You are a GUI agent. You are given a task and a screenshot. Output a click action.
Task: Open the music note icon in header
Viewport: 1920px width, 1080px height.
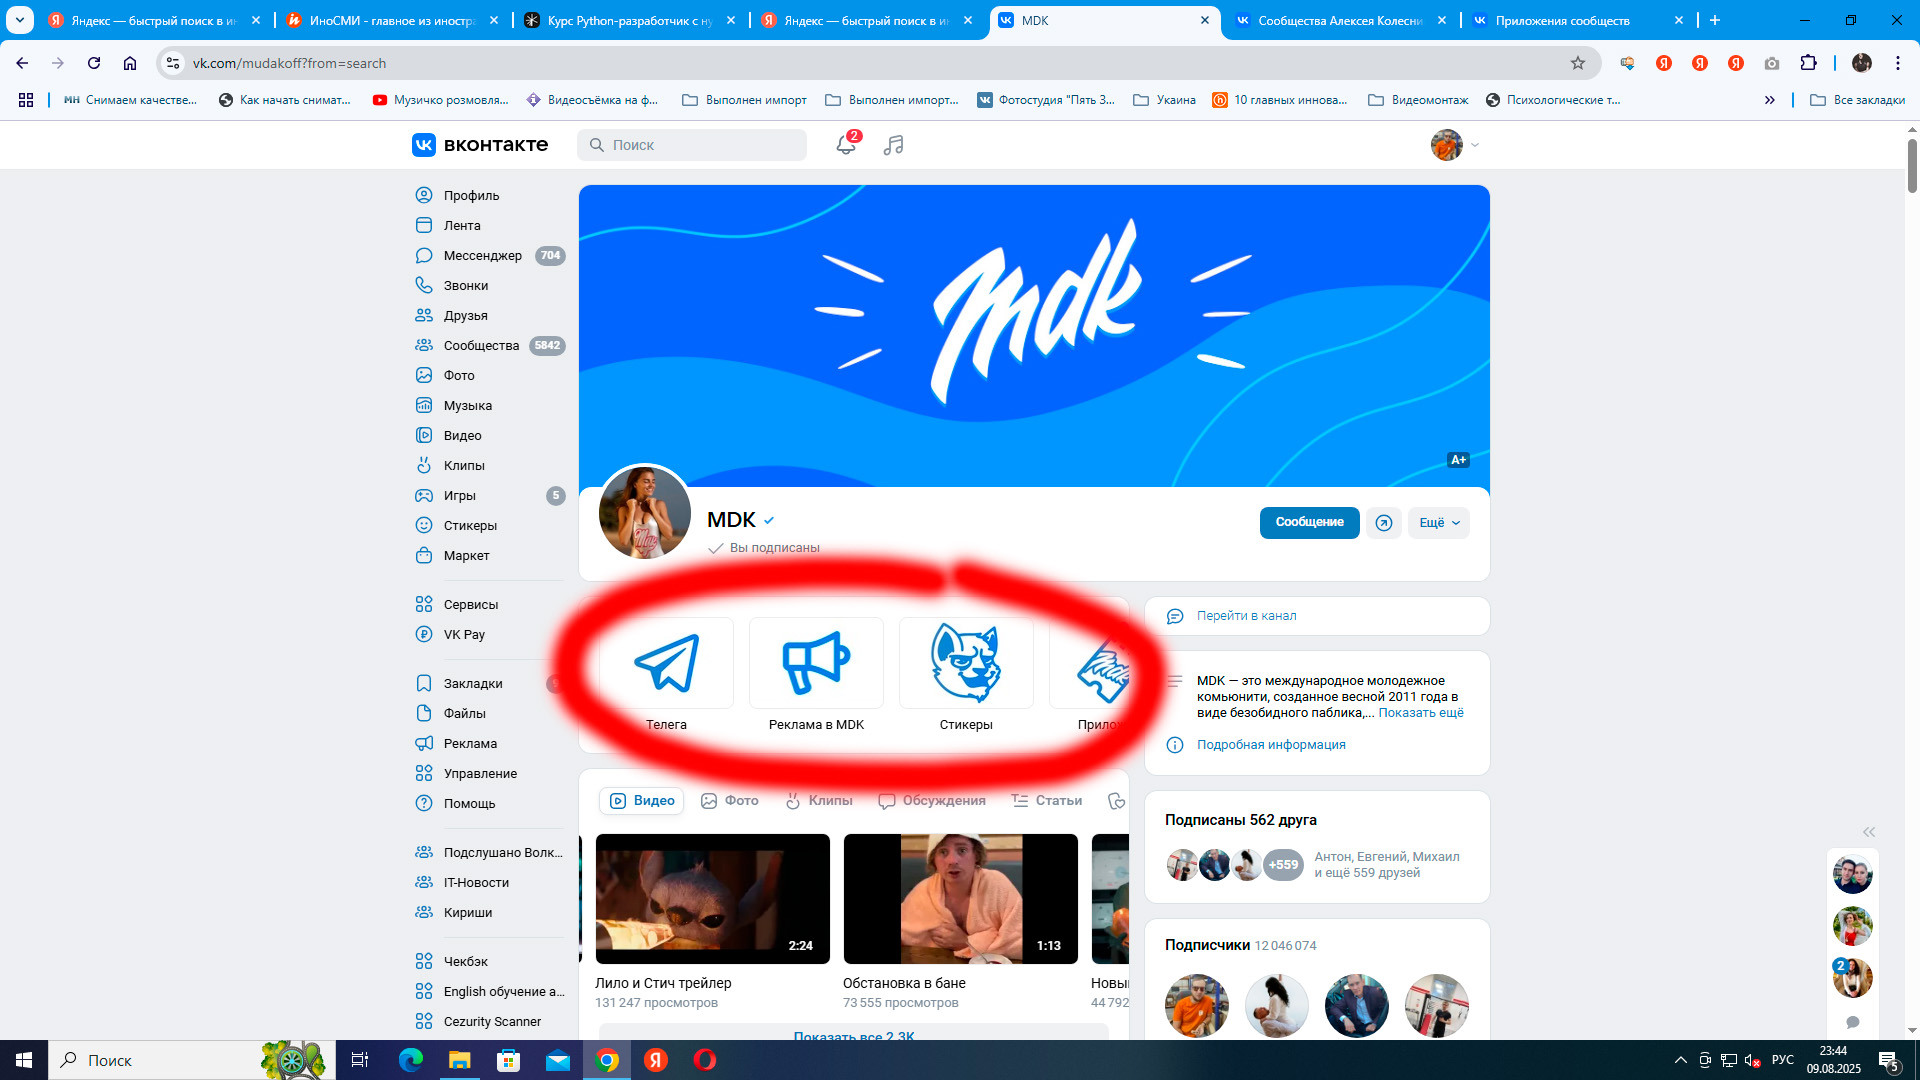point(894,145)
